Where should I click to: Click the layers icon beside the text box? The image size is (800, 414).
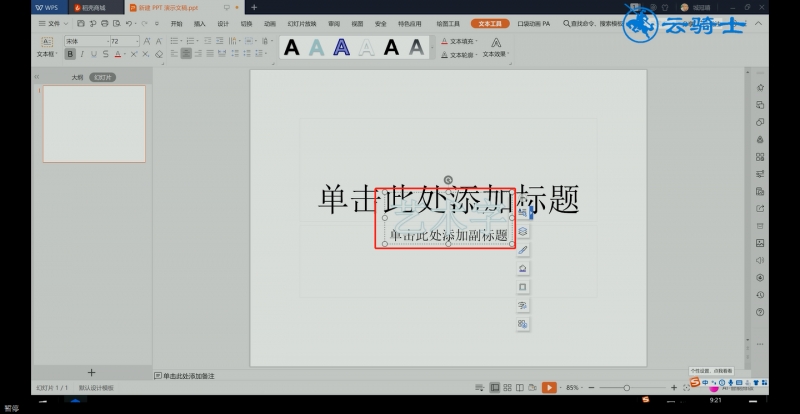(522, 231)
